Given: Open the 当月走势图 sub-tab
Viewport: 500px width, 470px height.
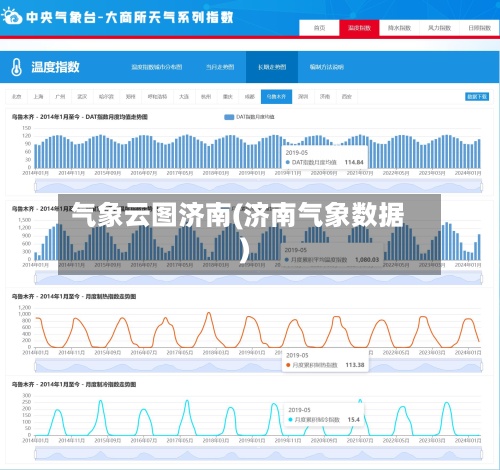Looking at the screenshot, I should 220,67.
